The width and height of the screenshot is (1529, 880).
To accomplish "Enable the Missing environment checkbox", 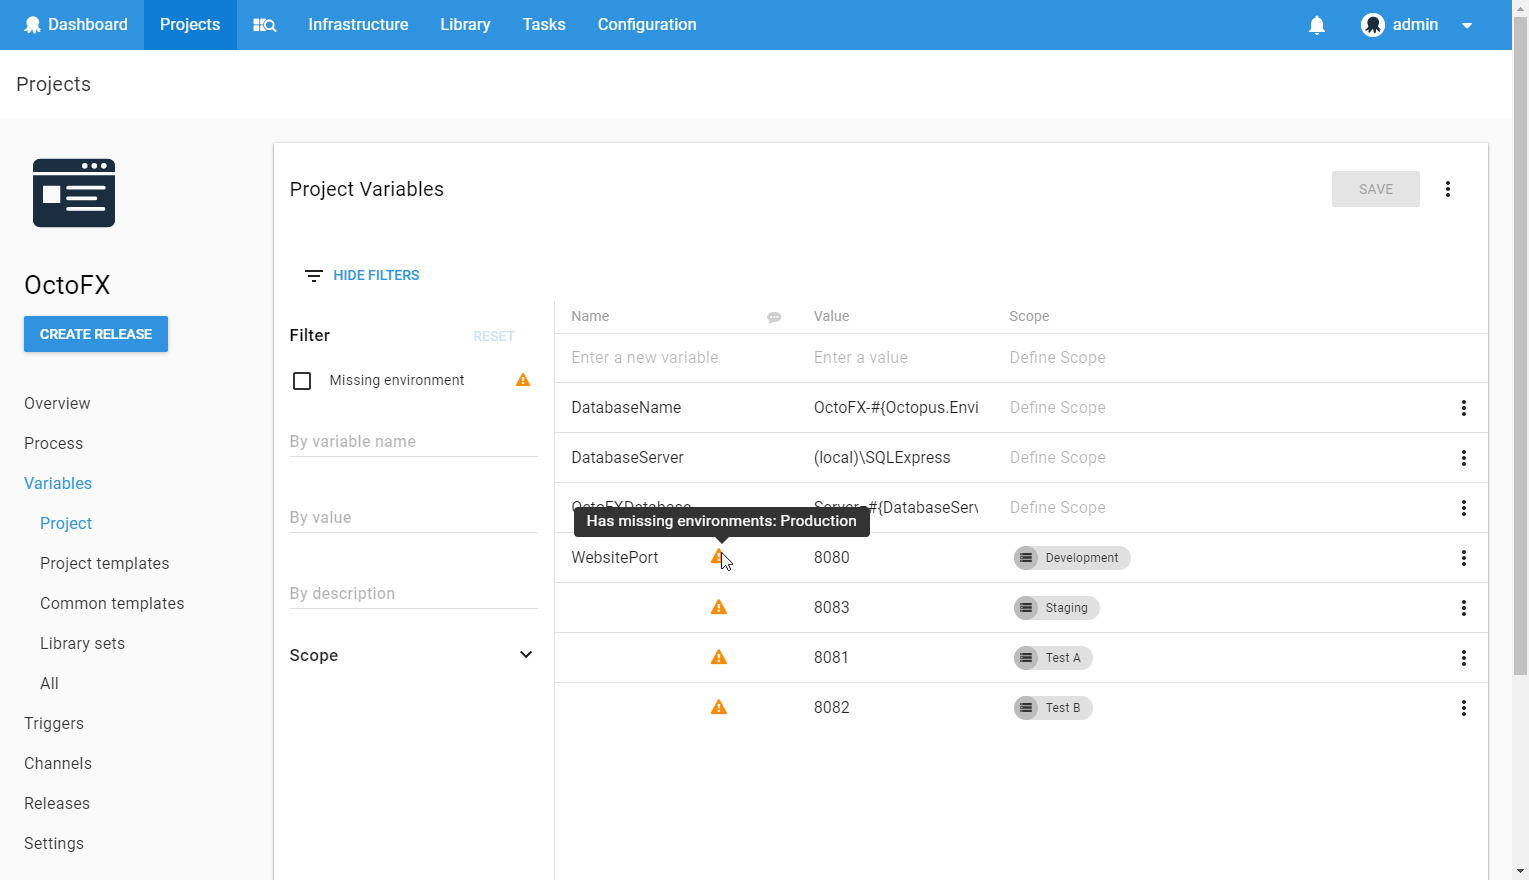I will [302, 381].
